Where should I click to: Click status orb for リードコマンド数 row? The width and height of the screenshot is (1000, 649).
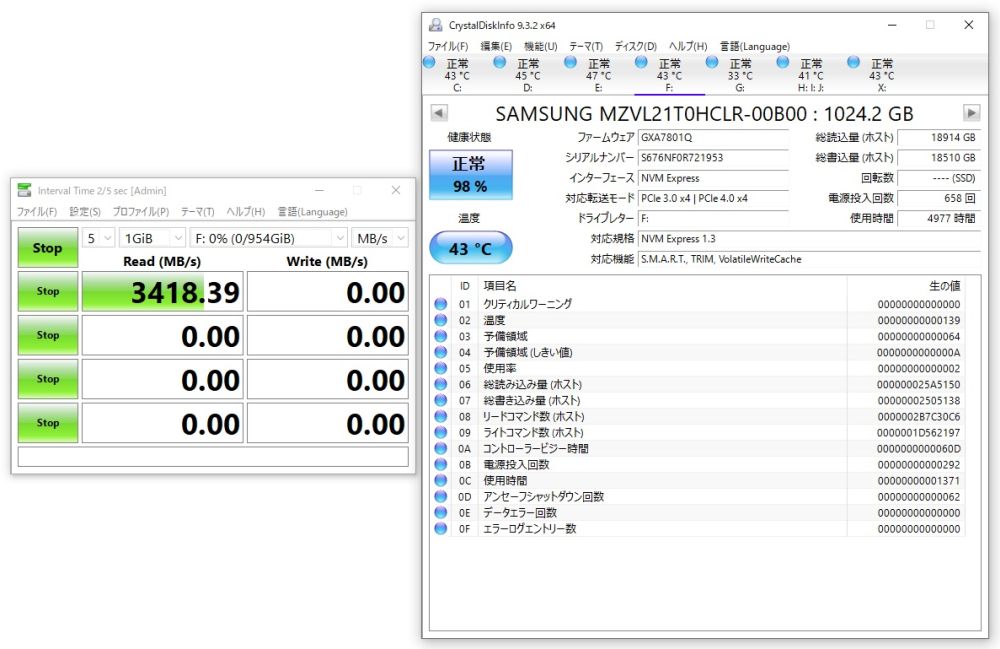pos(441,416)
